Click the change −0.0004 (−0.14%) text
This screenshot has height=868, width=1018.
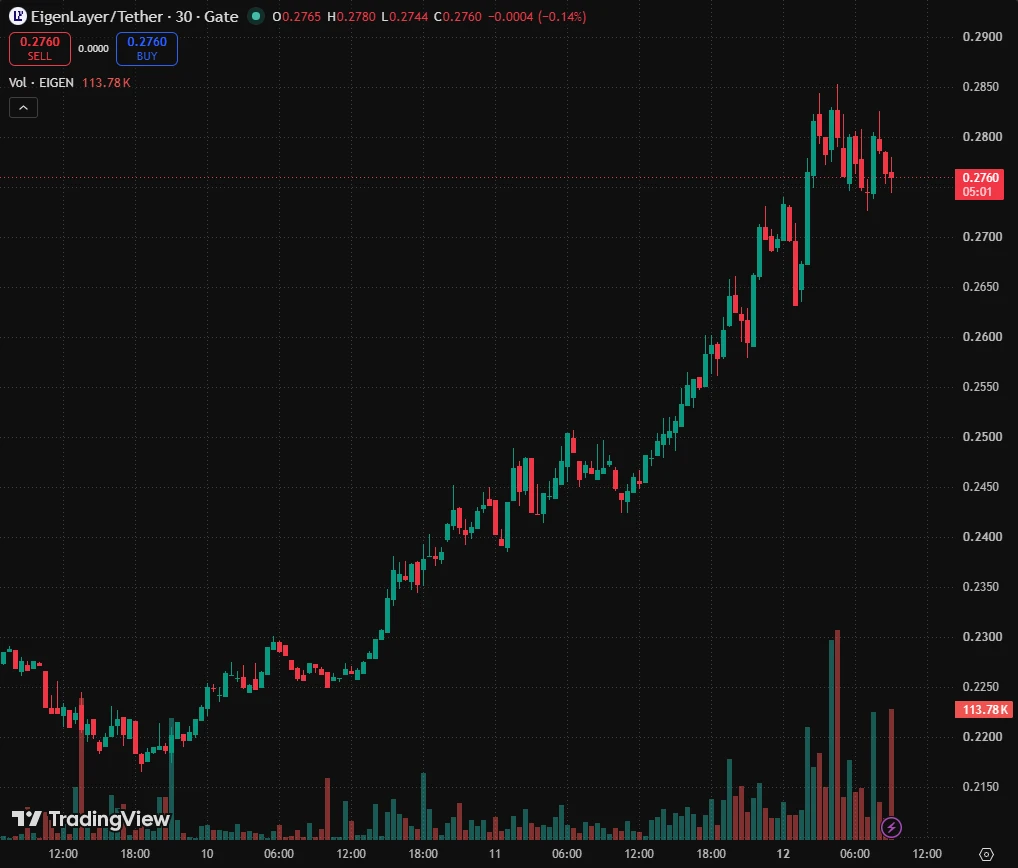tap(537, 16)
